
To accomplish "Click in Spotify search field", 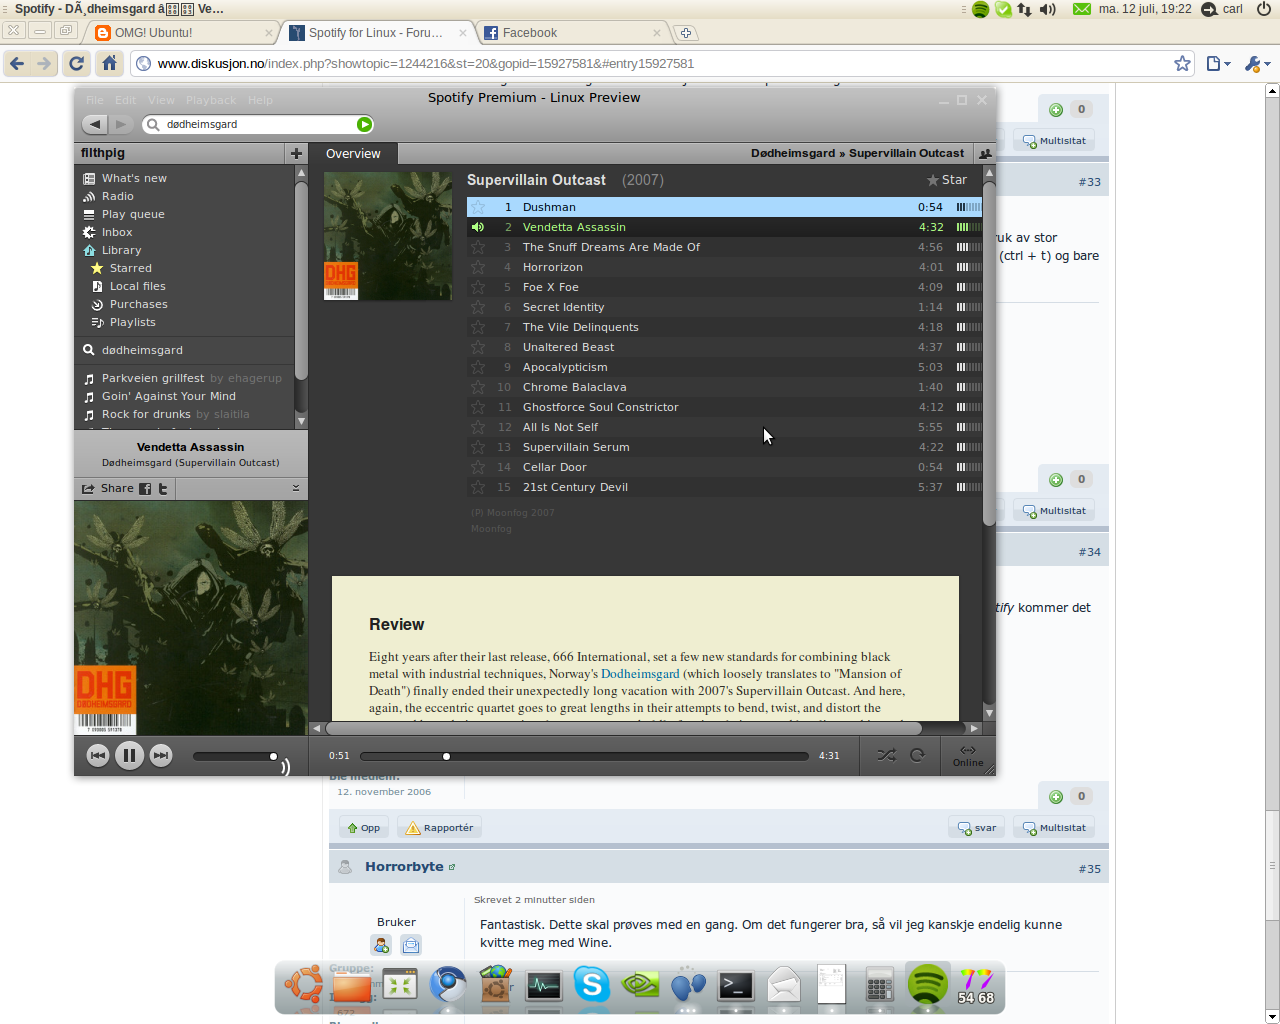I will pos(258,124).
